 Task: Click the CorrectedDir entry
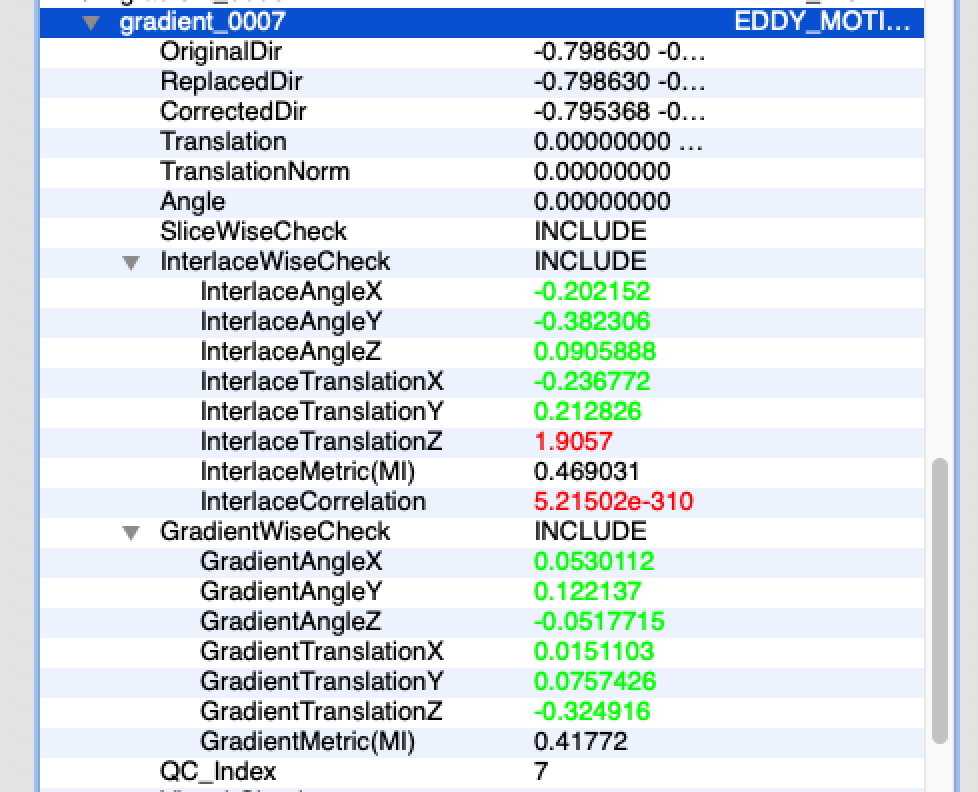[x=233, y=111]
